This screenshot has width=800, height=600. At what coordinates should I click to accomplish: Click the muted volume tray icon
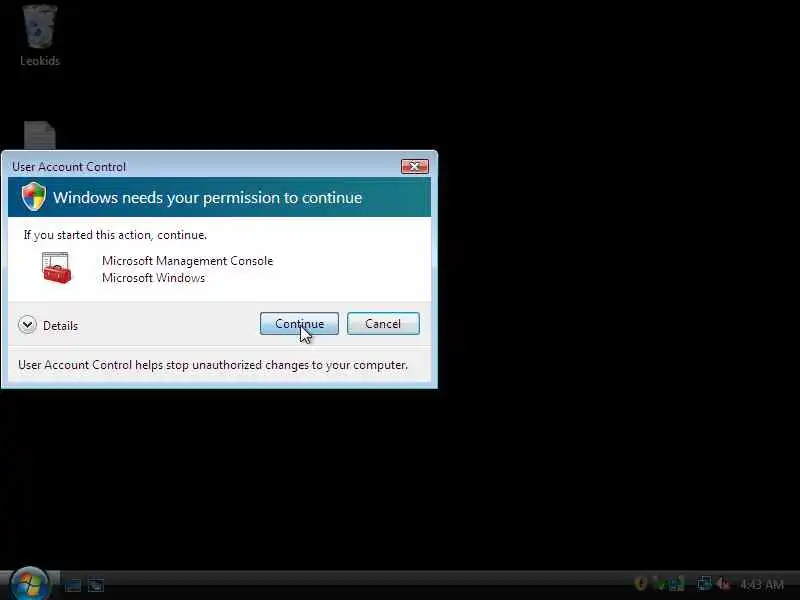[x=723, y=583]
